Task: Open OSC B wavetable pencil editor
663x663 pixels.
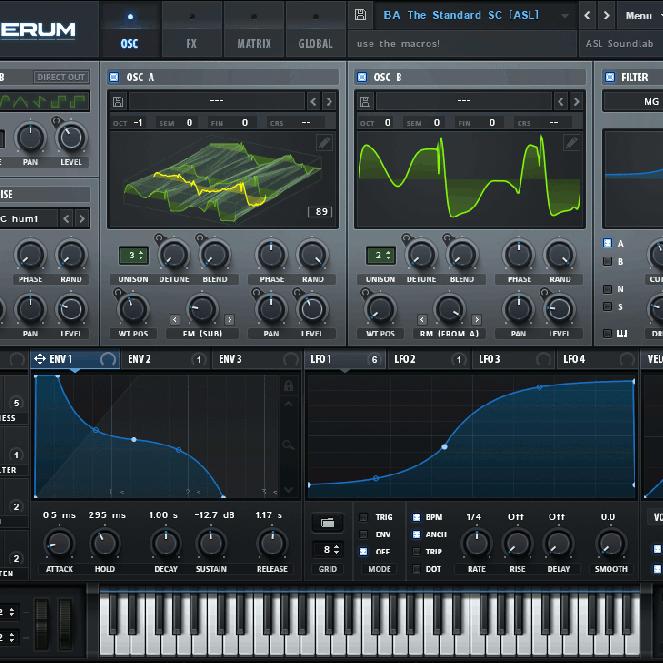Action: coord(571,142)
